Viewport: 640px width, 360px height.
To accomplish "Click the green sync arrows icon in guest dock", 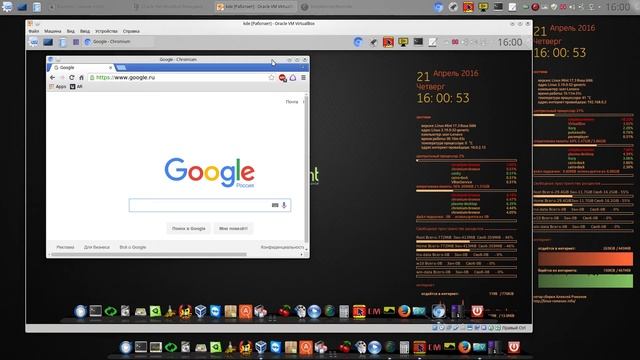I will 111,311.
